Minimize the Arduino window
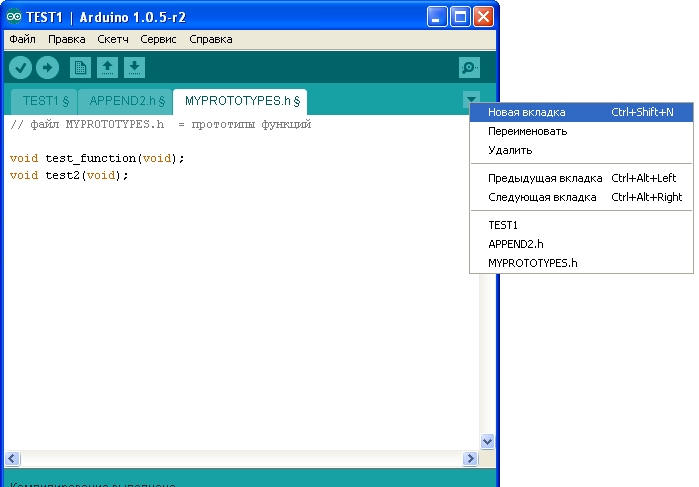 [x=437, y=17]
